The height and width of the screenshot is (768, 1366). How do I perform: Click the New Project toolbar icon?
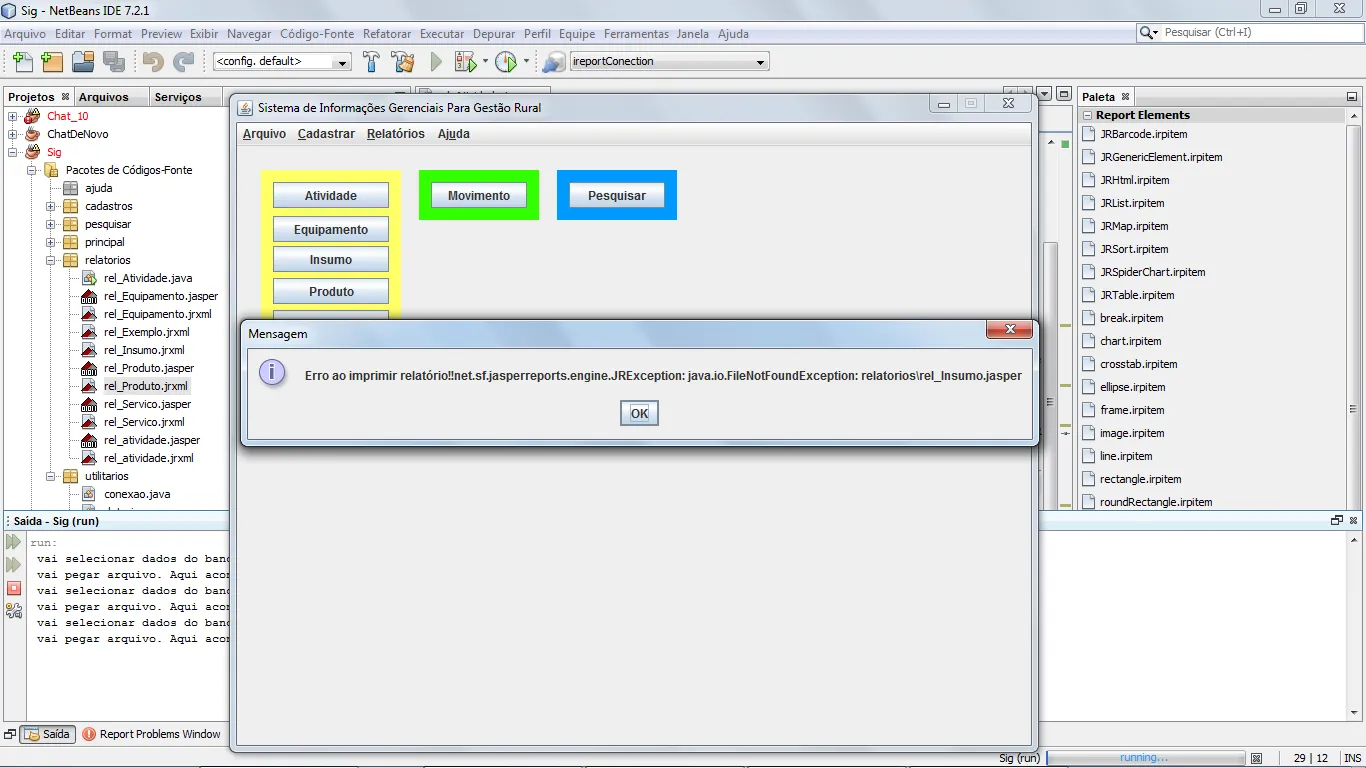click(x=52, y=62)
